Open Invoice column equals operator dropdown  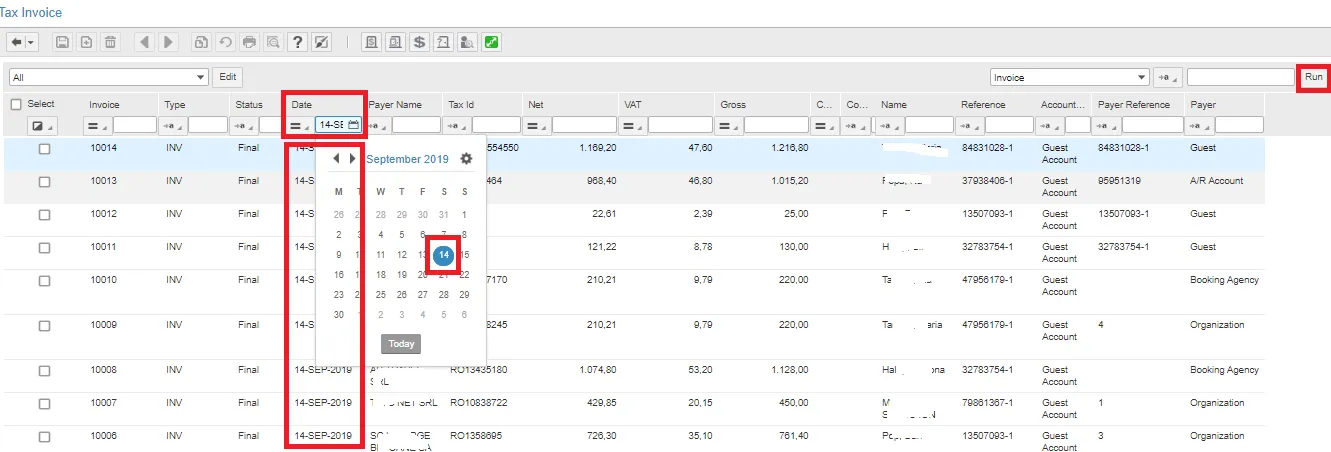(98, 125)
